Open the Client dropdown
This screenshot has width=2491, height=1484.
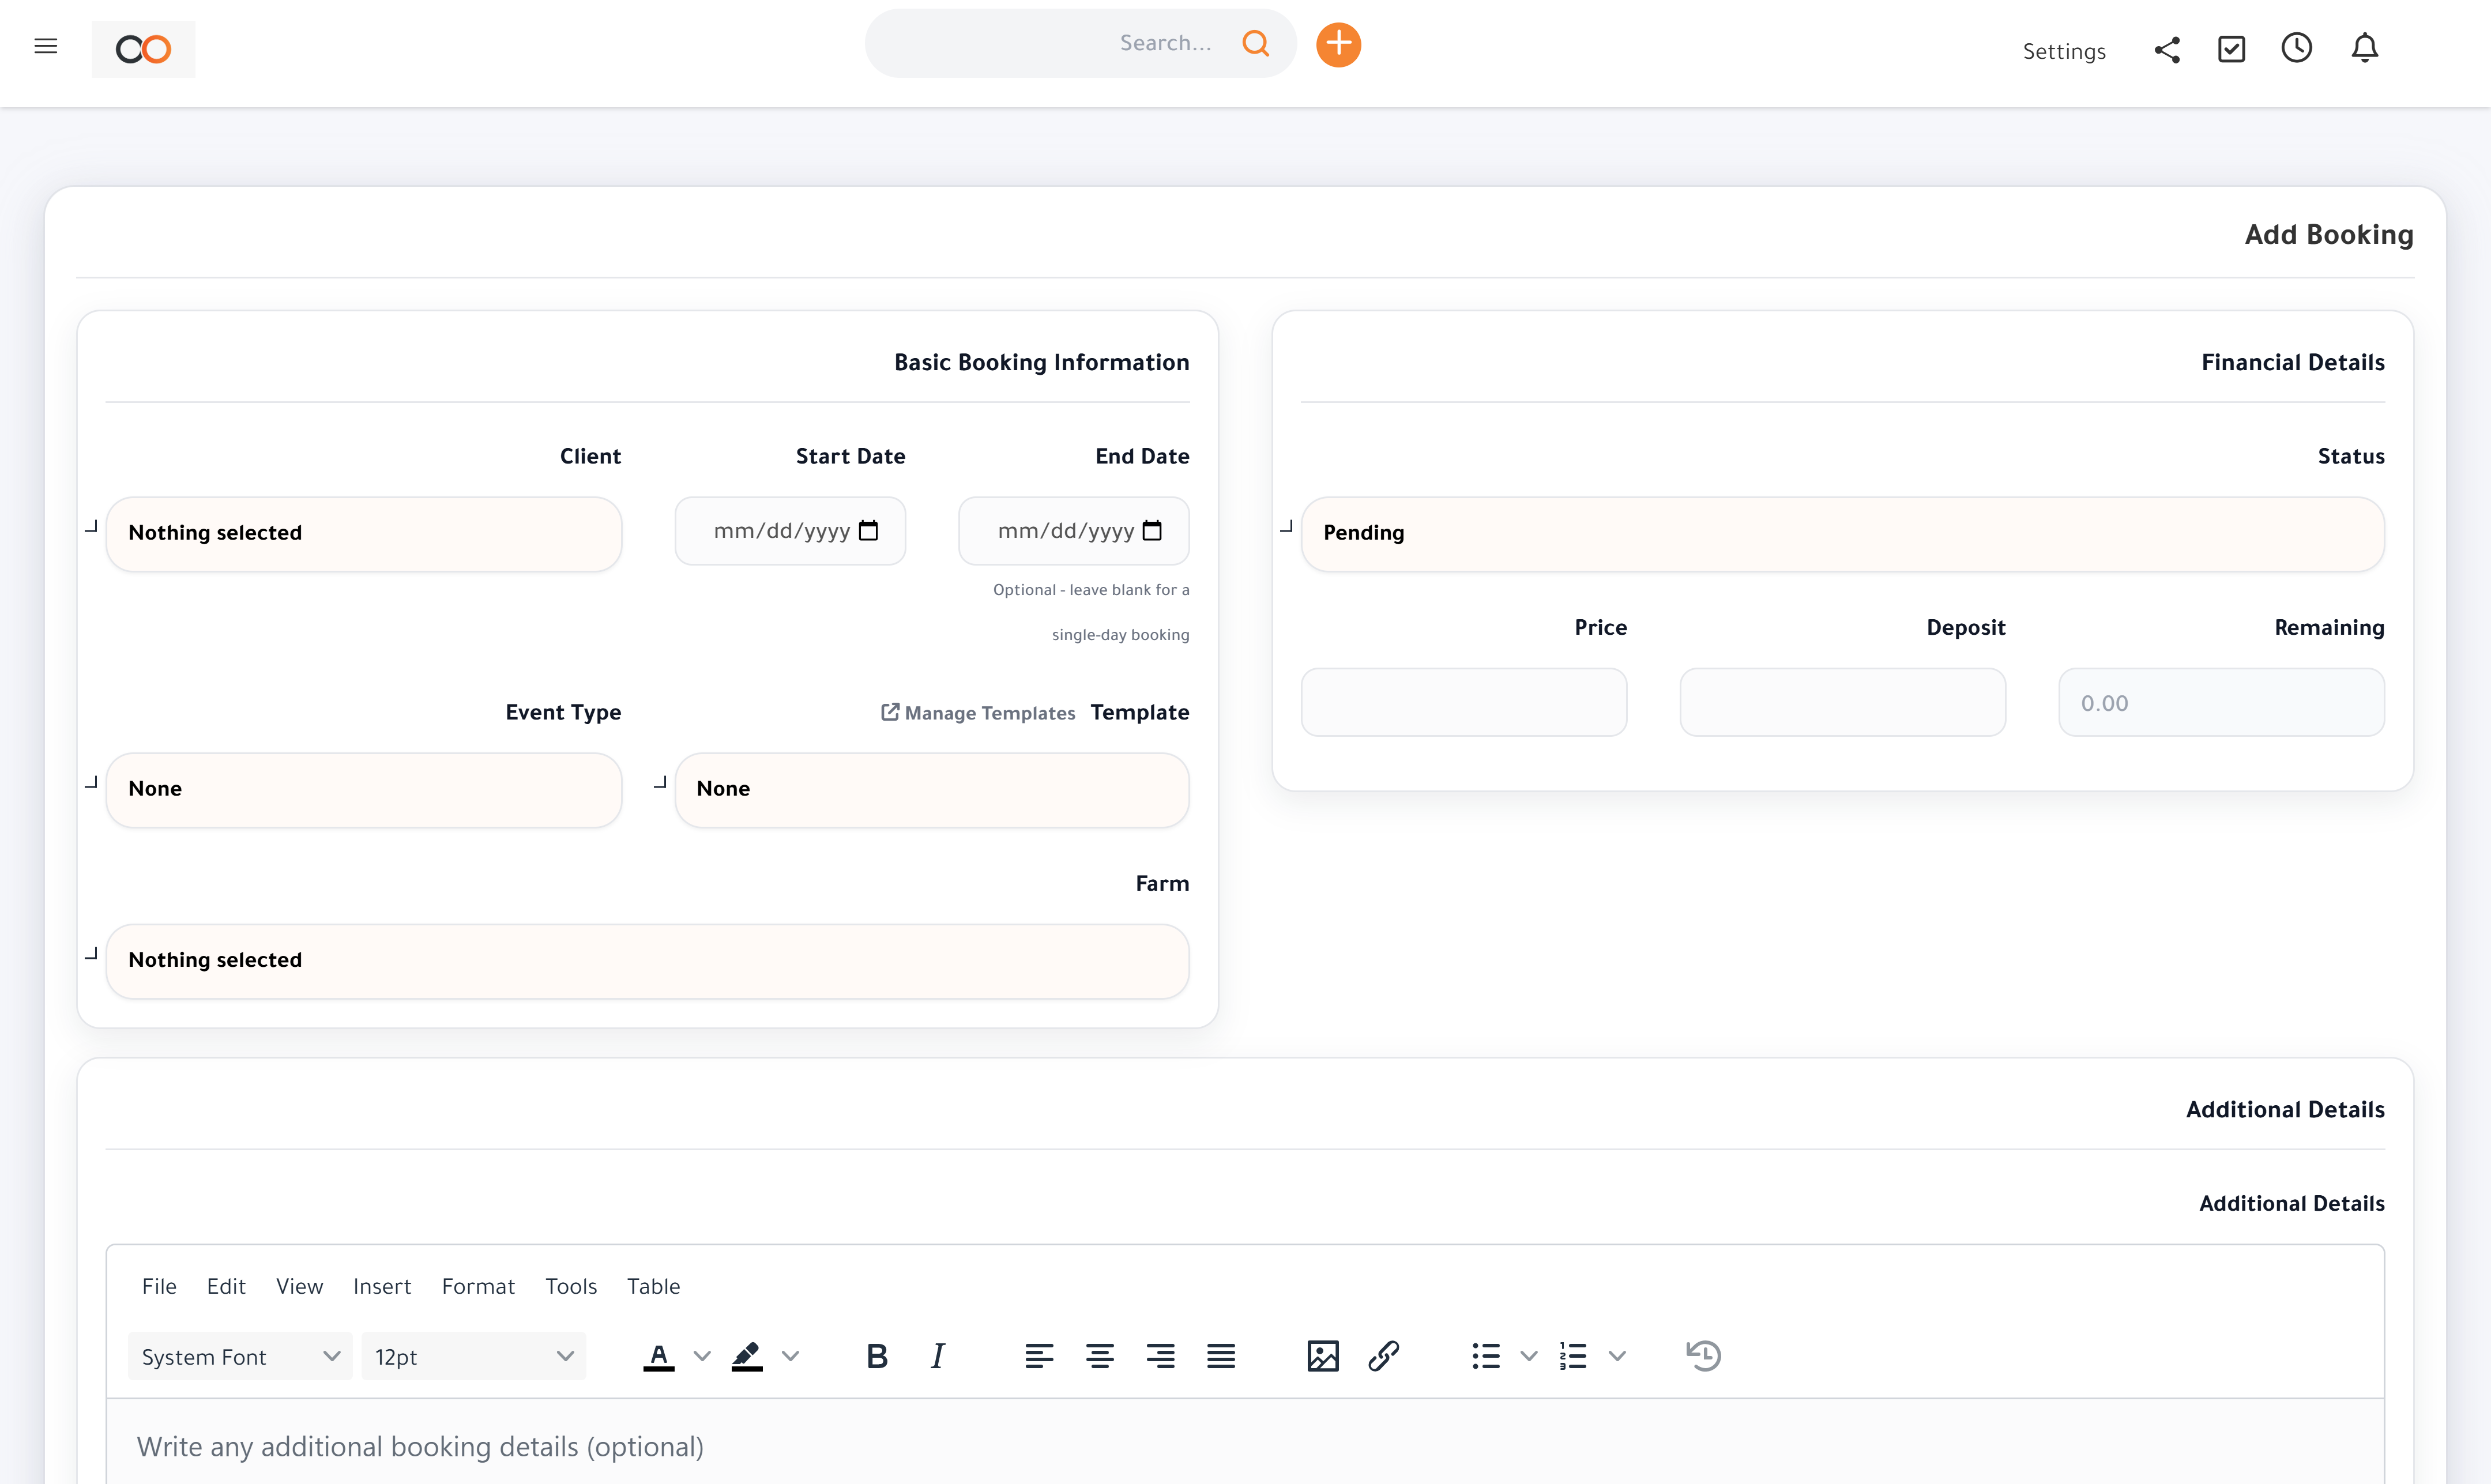coord(364,533)
